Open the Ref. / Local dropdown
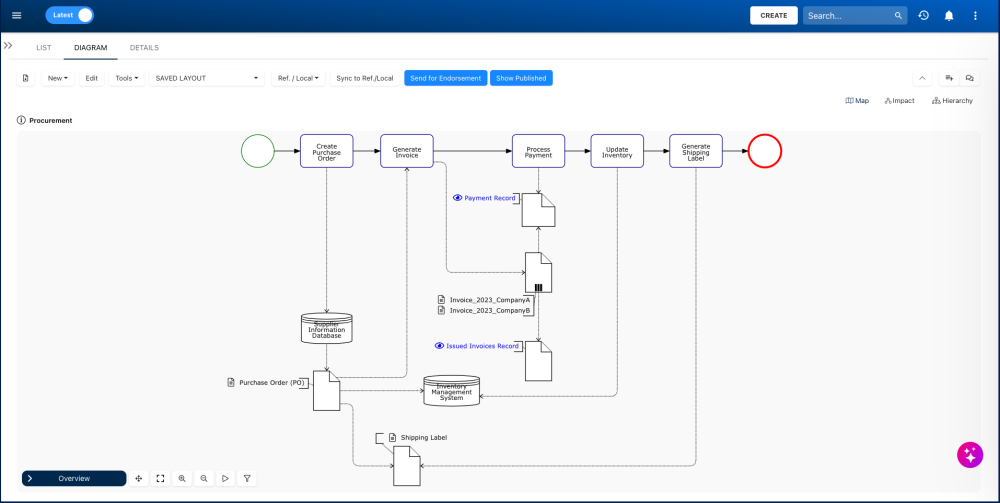Screen dimensions: 1000x503 point(298,78)
